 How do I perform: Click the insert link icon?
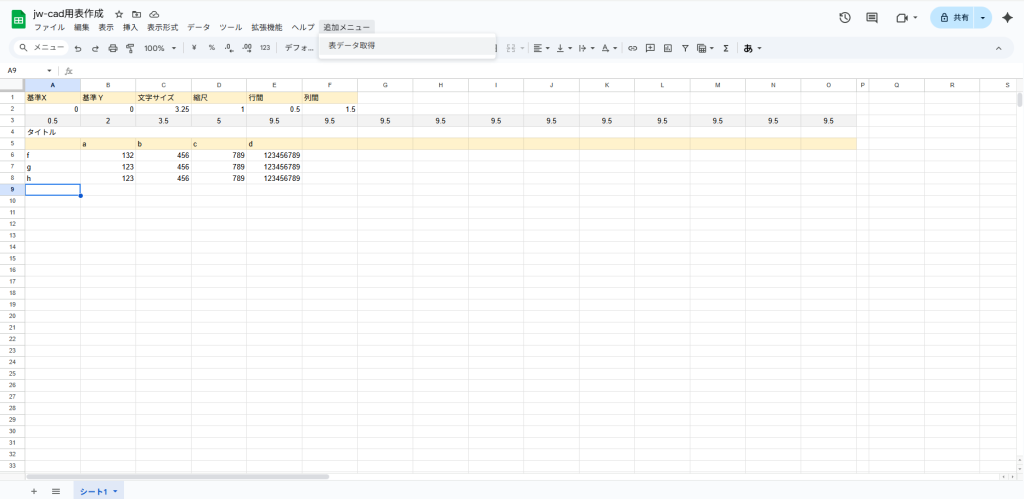[x=632, y=48]
